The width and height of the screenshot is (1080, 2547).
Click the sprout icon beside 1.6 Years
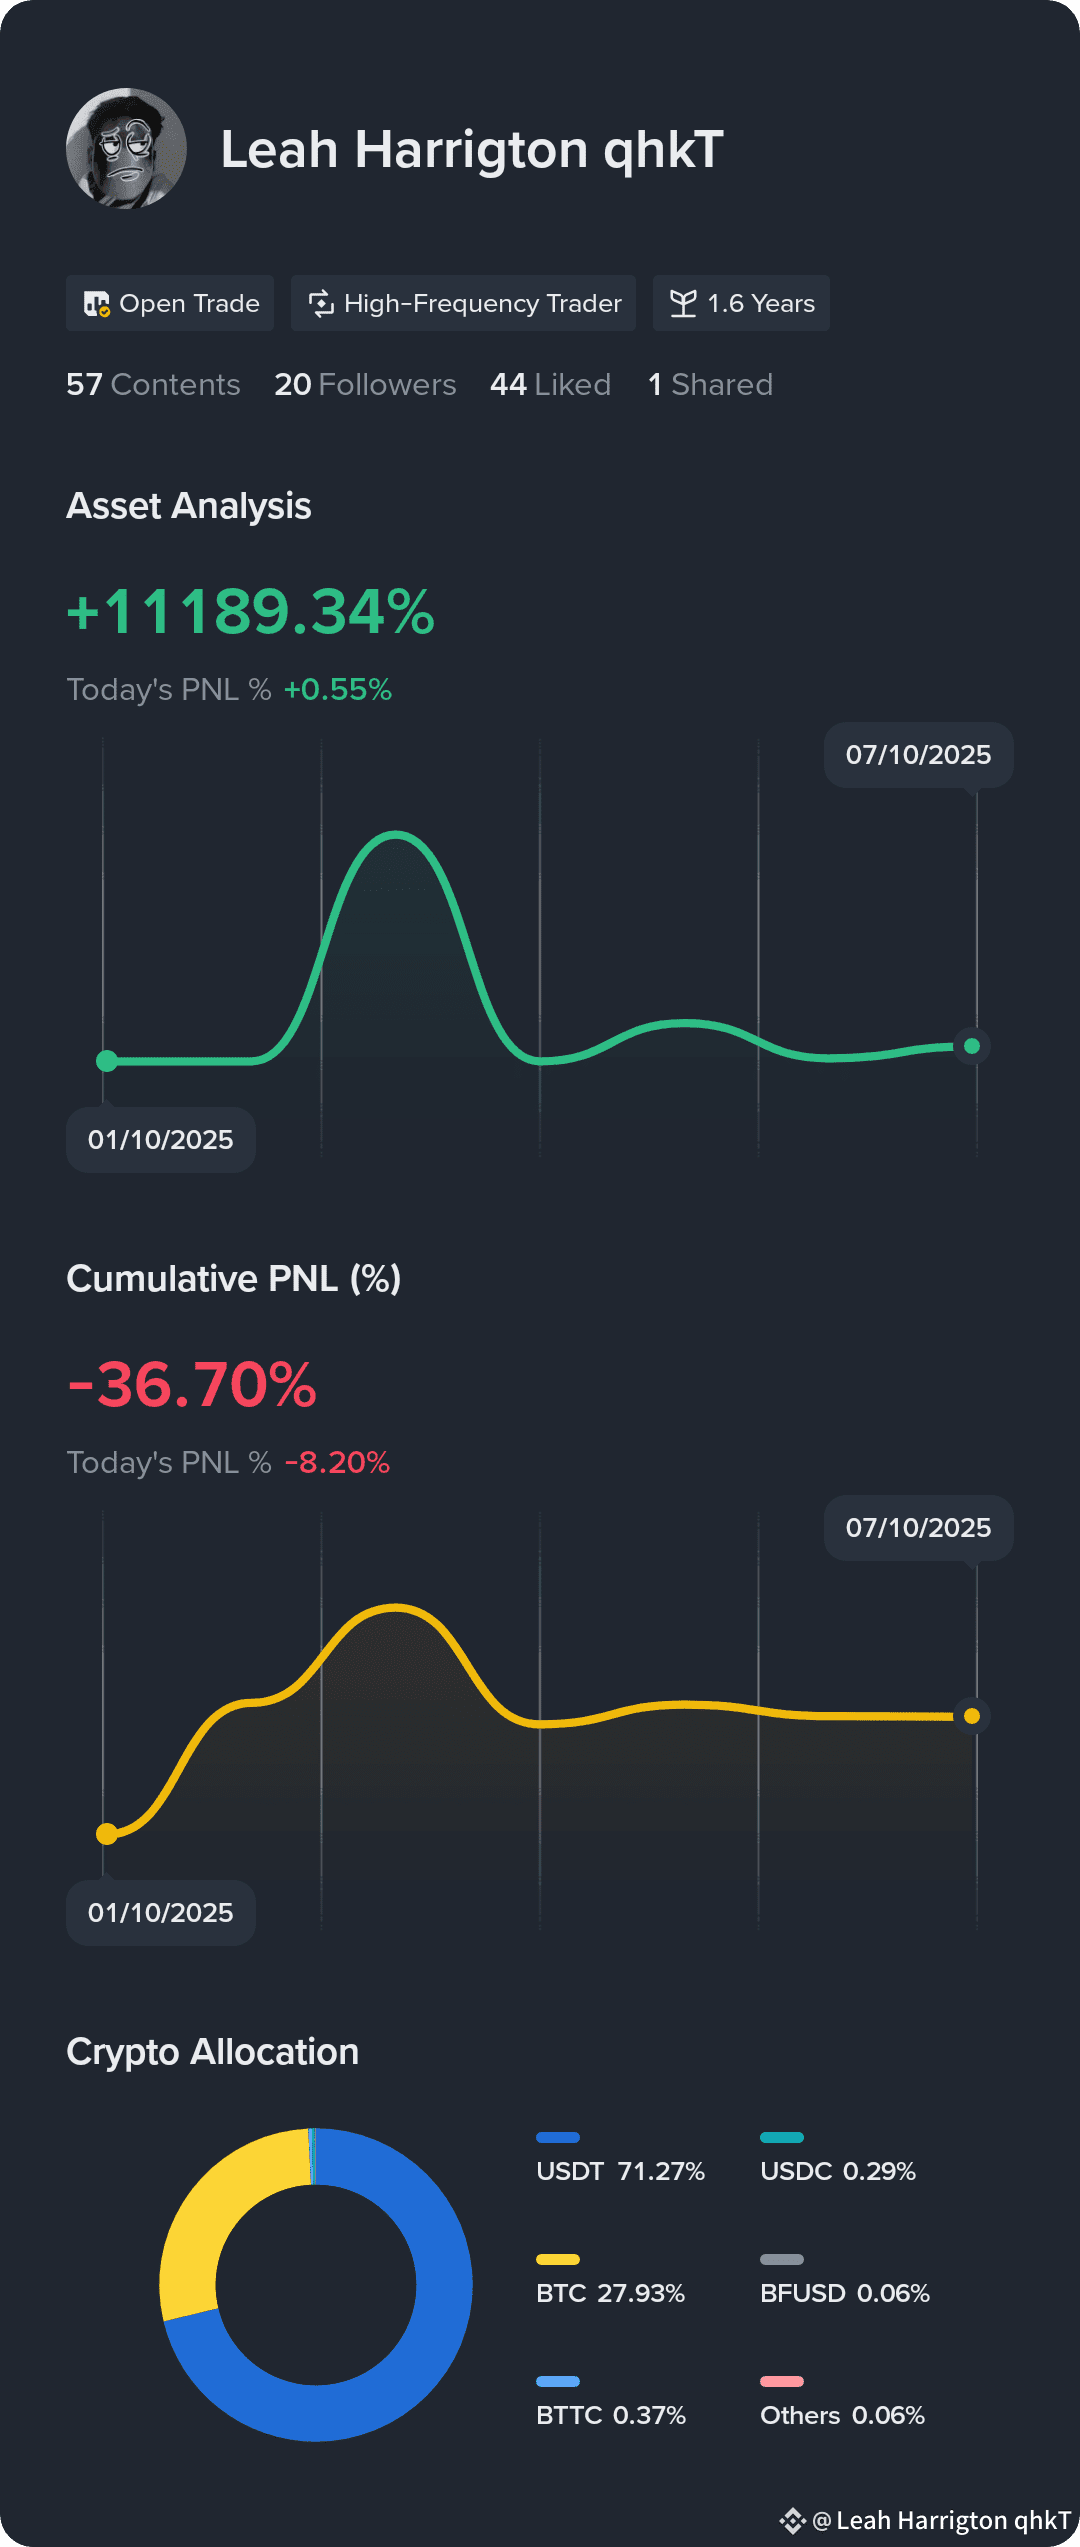click(x=683, y=304)
